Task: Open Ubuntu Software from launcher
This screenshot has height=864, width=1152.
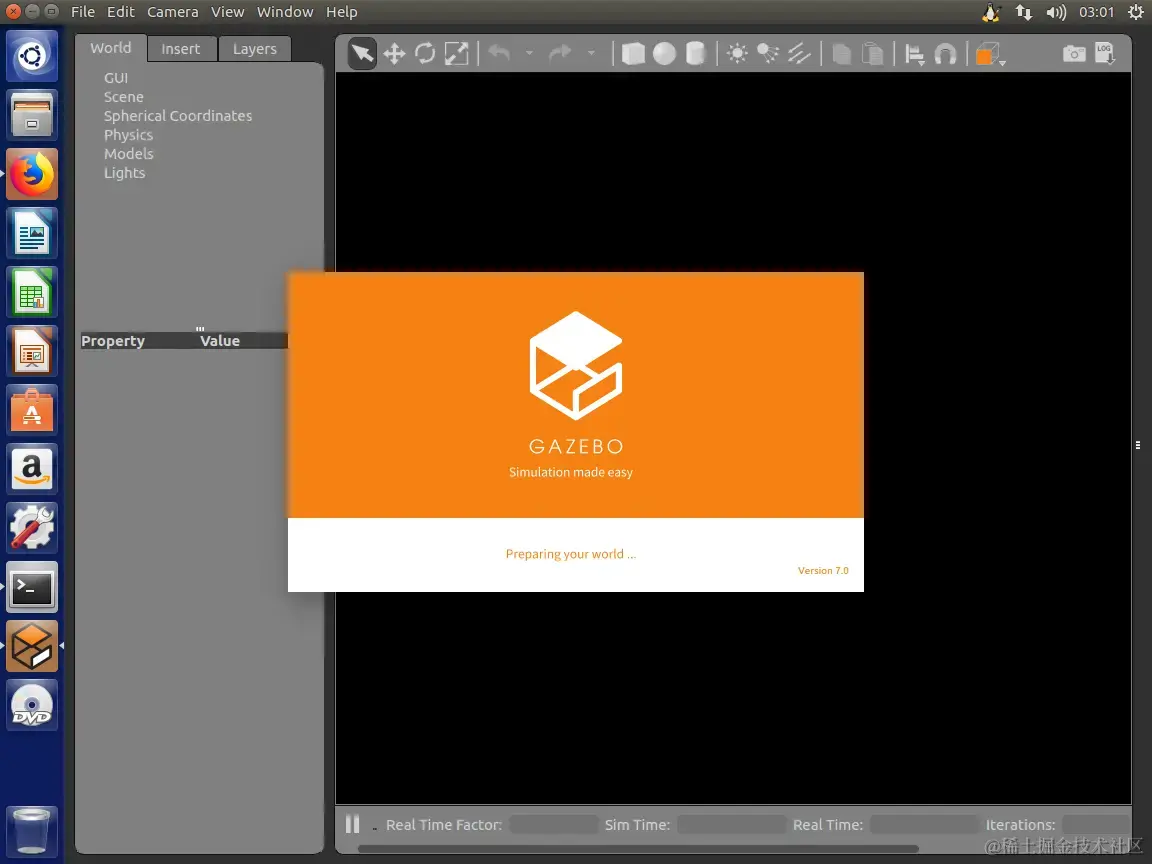Action: click(32, 410)
